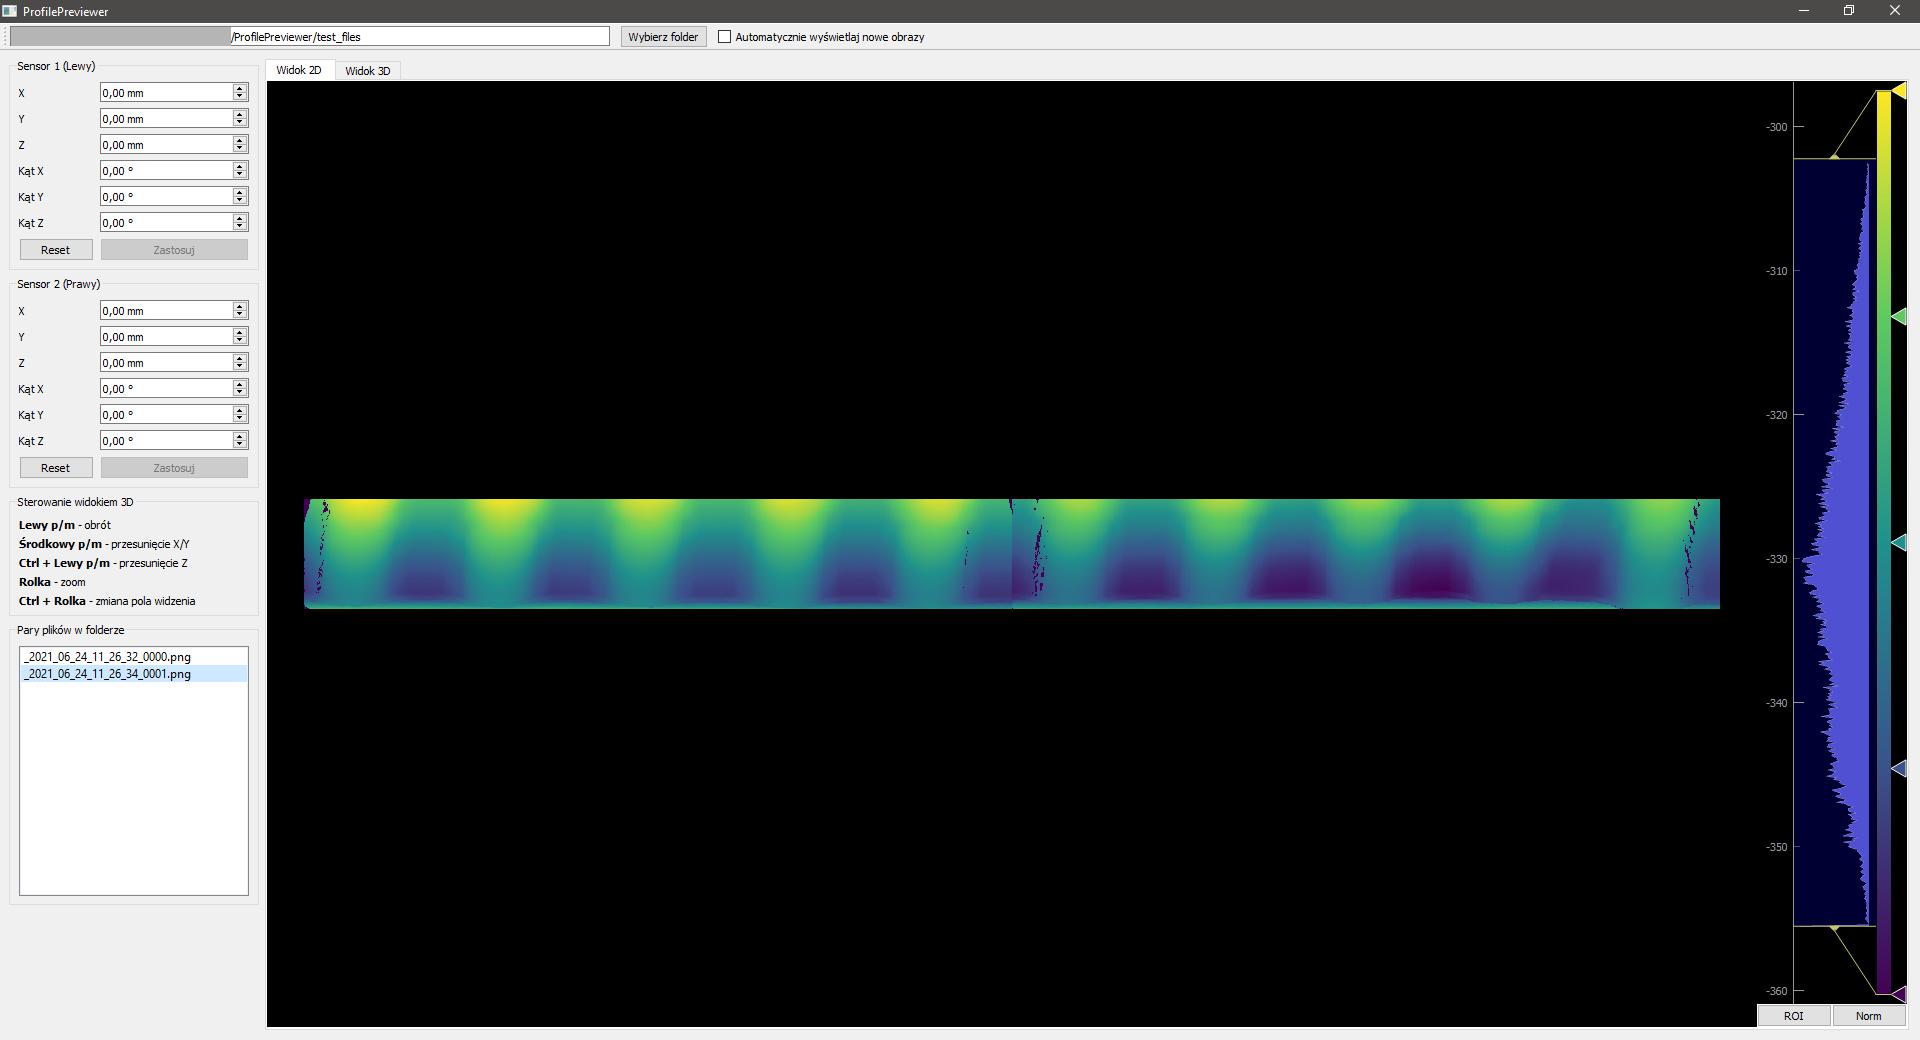
Task: Click Sensor 2 Kąt Z value field
Action: (166, 440)
